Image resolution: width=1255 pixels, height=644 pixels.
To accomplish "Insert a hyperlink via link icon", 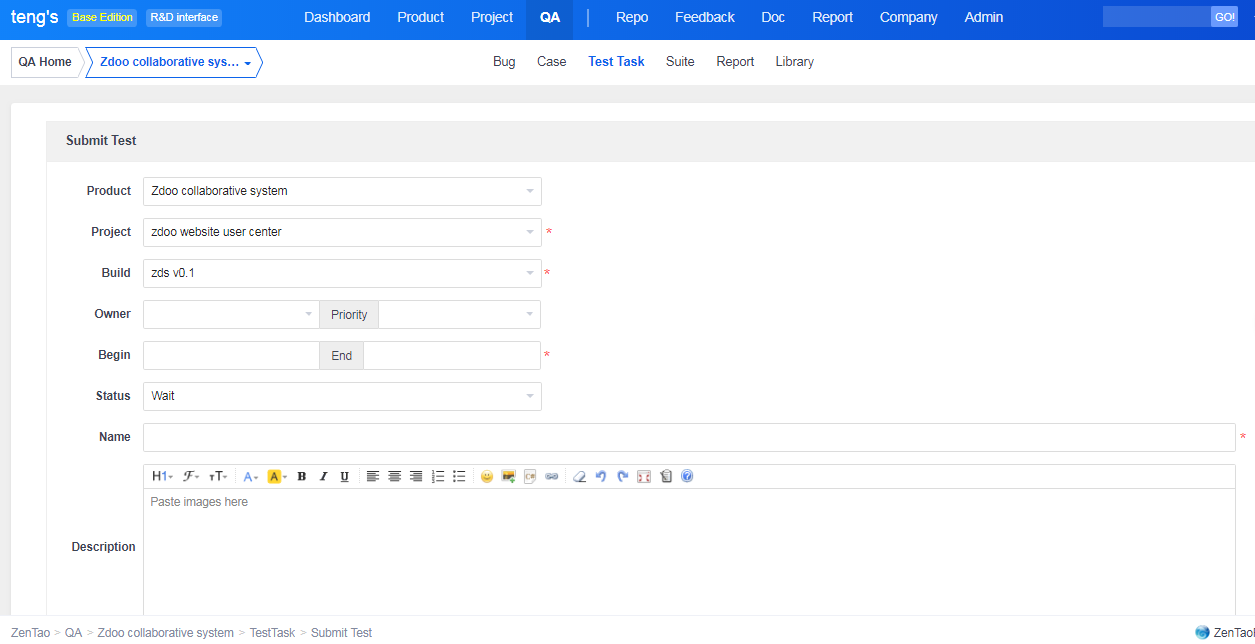I will click(x=552, y=477).
